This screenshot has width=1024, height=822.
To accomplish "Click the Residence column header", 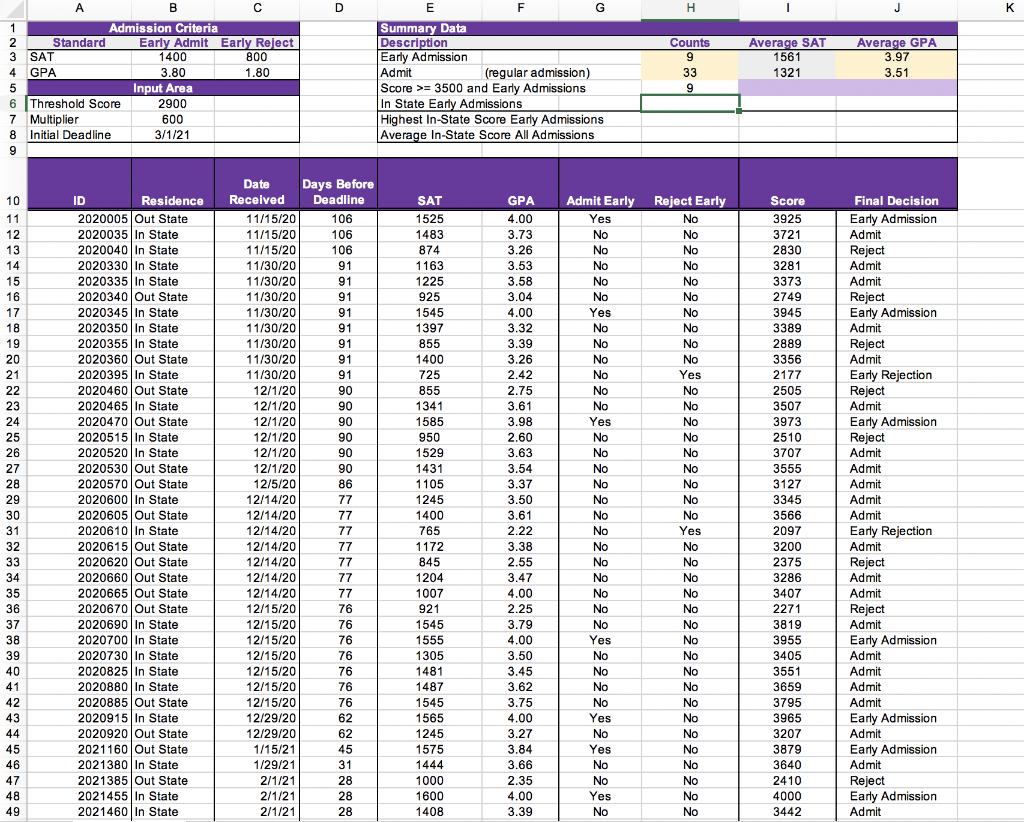I will point(172,184).
